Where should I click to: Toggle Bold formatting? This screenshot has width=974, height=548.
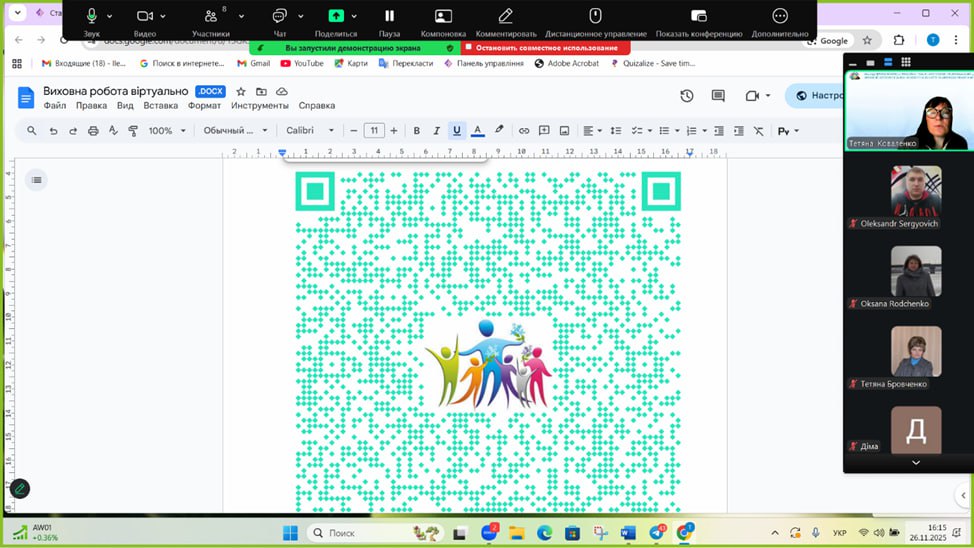(x=417, y=131)
